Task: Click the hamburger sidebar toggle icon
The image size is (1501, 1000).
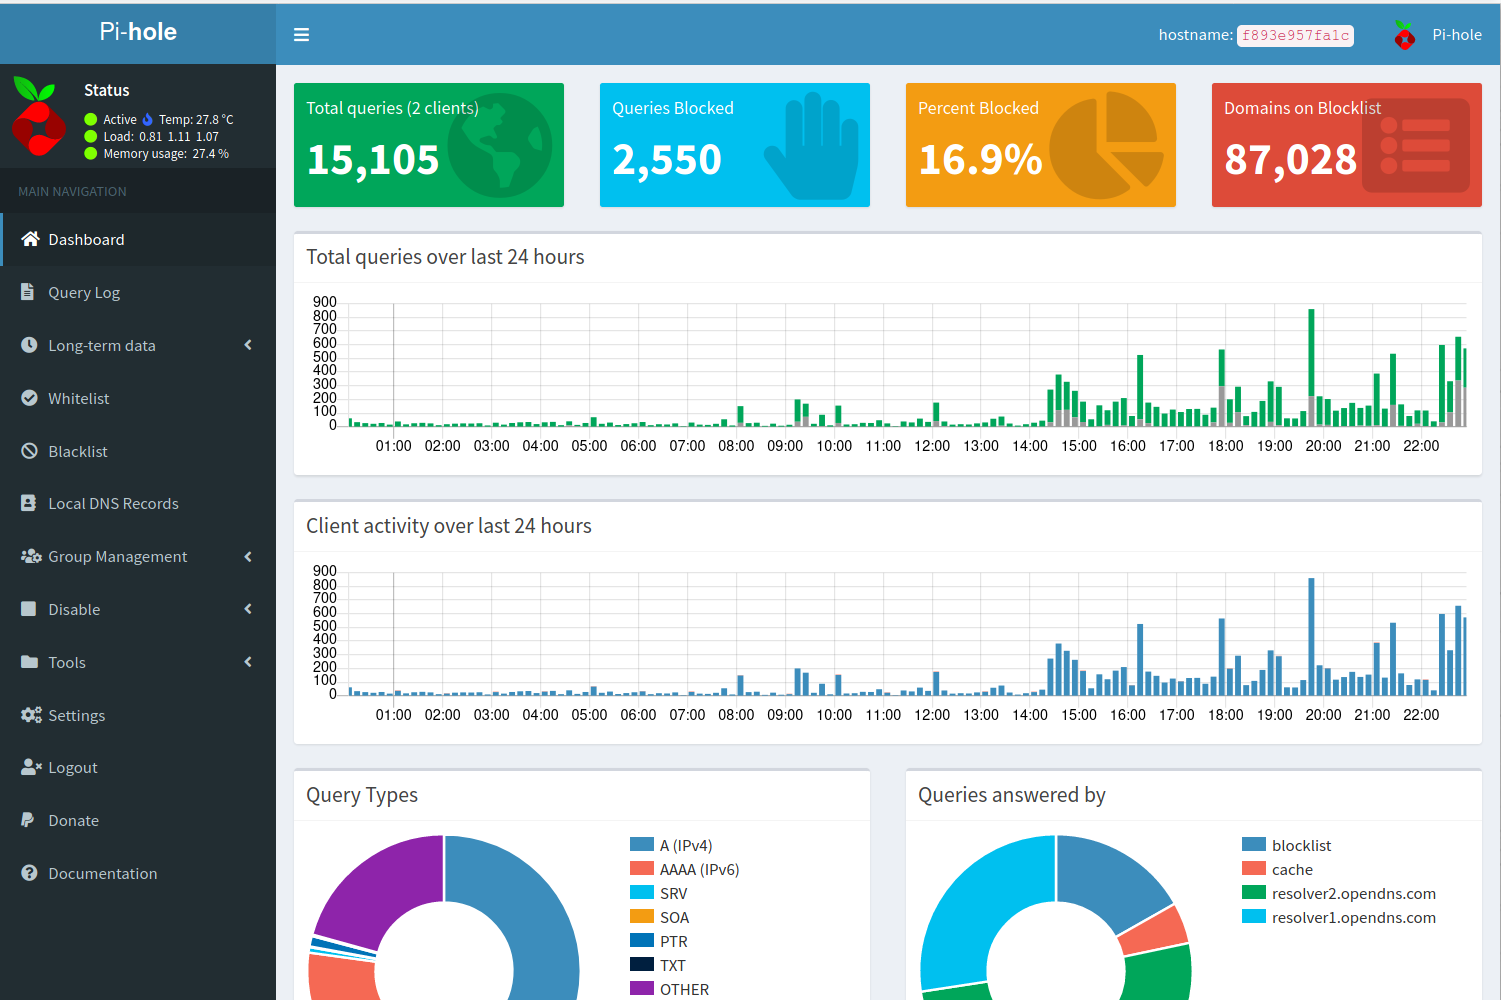Action: [301, 35]
